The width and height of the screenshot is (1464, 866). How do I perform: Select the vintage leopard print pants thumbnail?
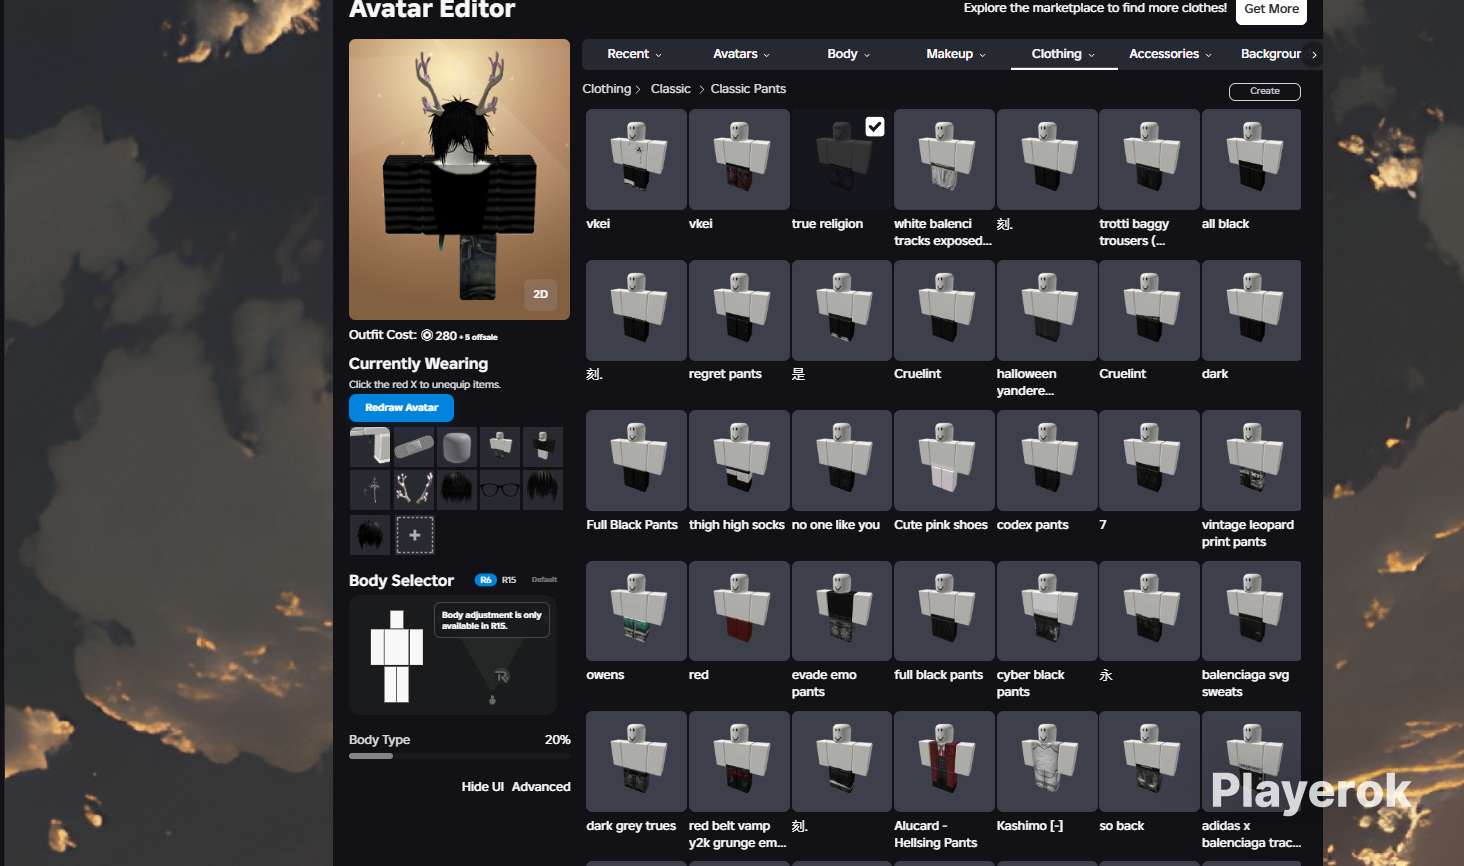1251,461
